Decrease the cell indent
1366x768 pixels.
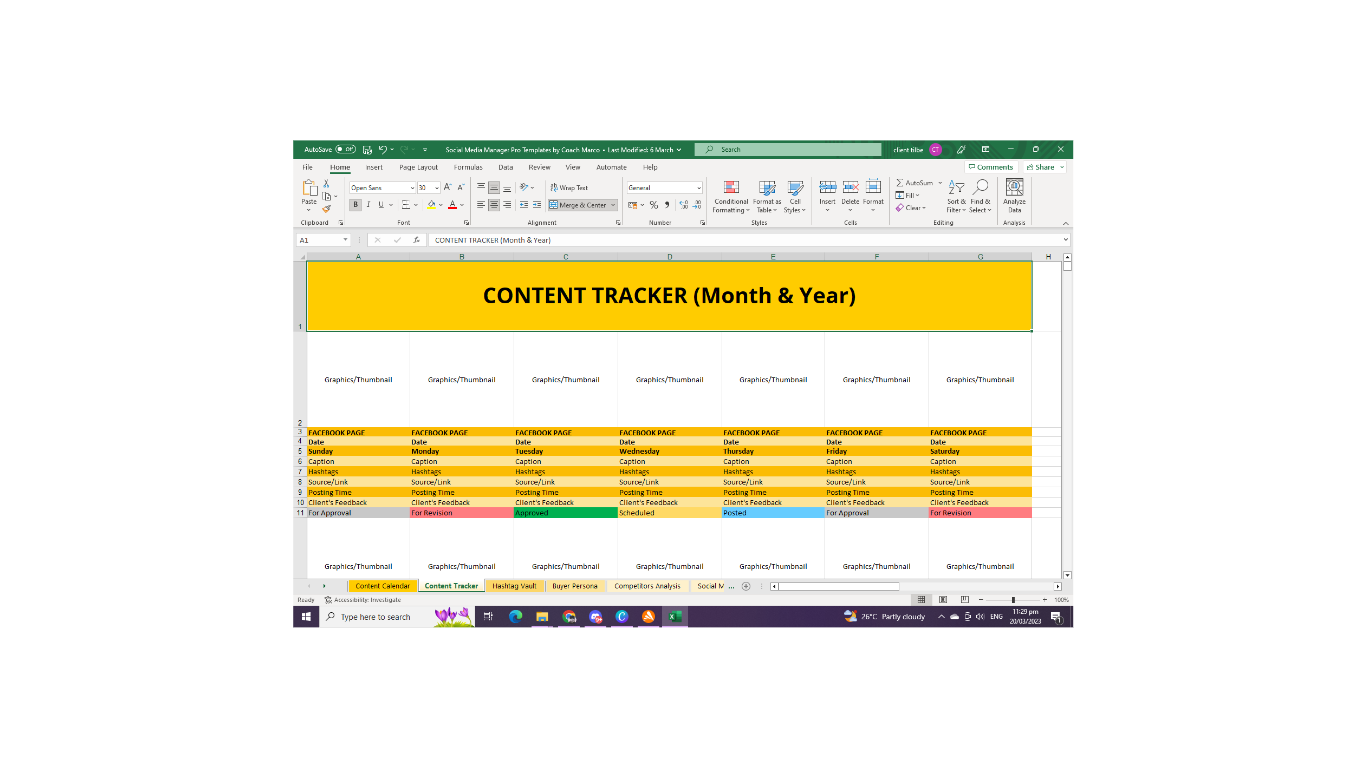(524, 205)
